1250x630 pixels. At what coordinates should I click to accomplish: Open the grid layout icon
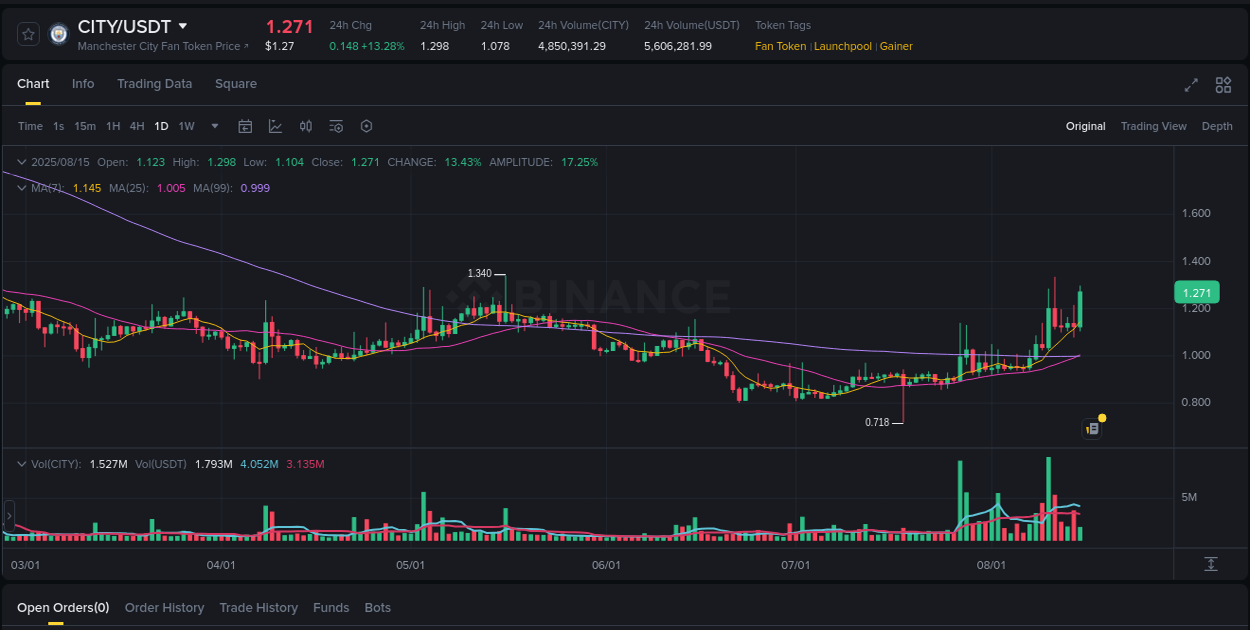(x=1223, y=85)
